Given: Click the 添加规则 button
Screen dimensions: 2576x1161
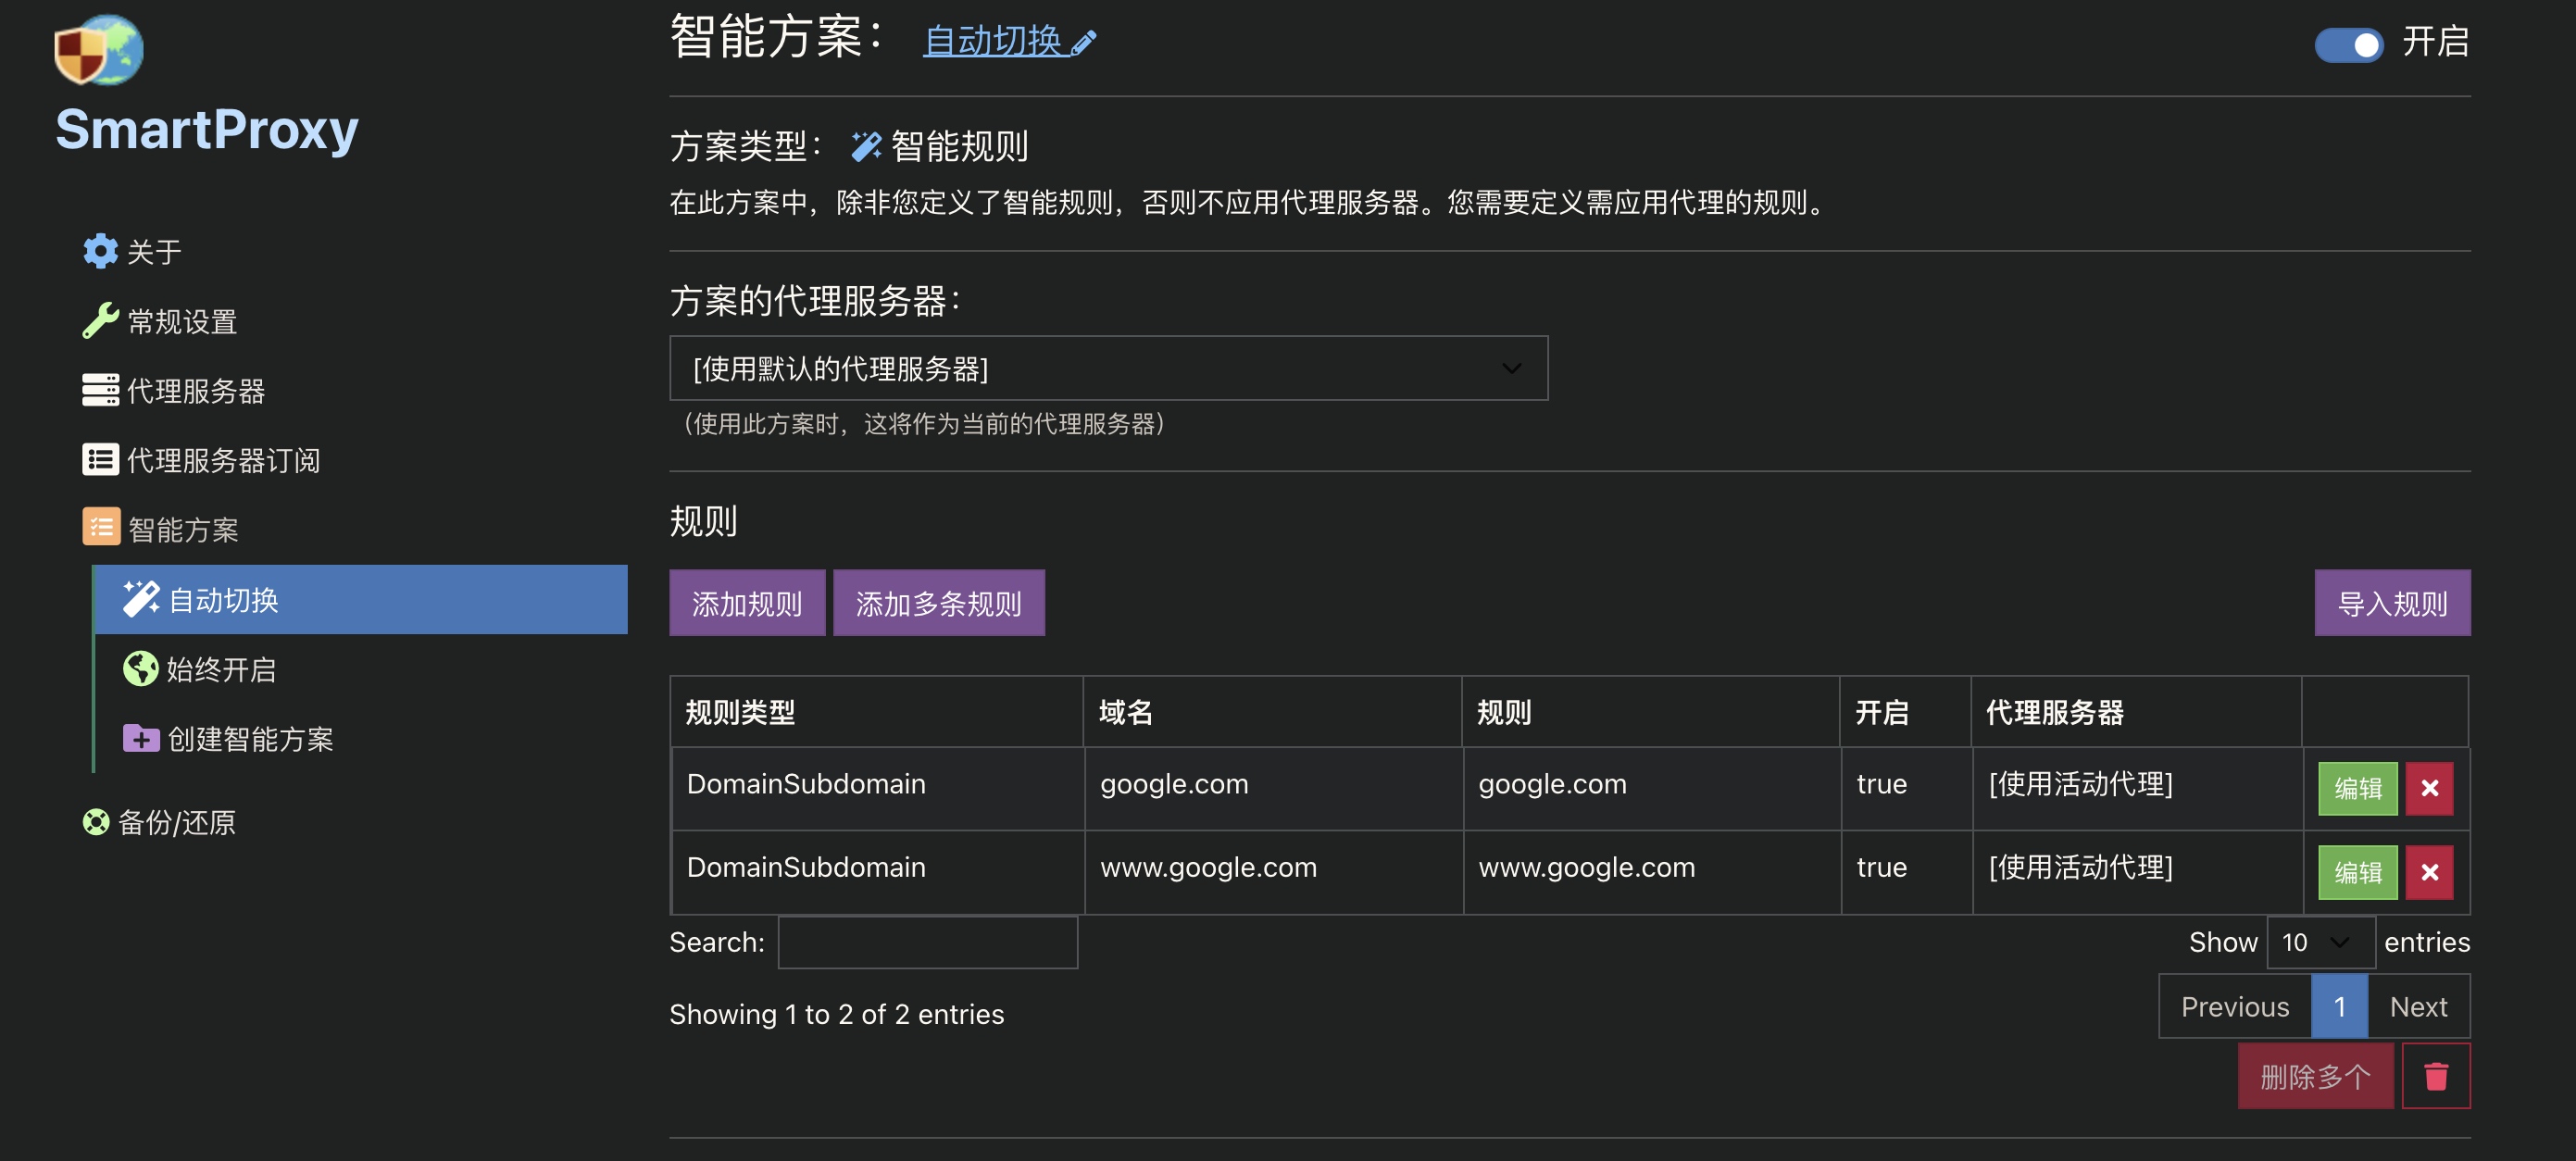Looking at the screenshot, I should (747, 602).
